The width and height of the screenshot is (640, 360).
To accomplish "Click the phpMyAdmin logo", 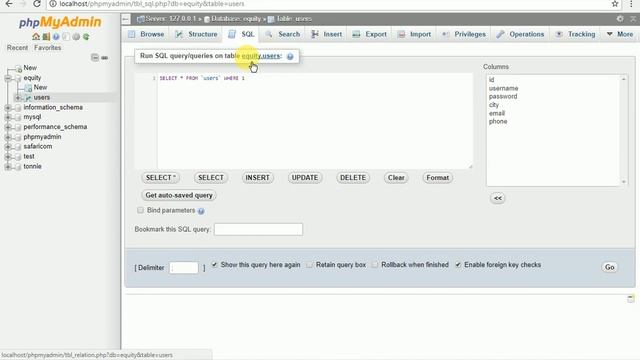I will pos(60,22).
